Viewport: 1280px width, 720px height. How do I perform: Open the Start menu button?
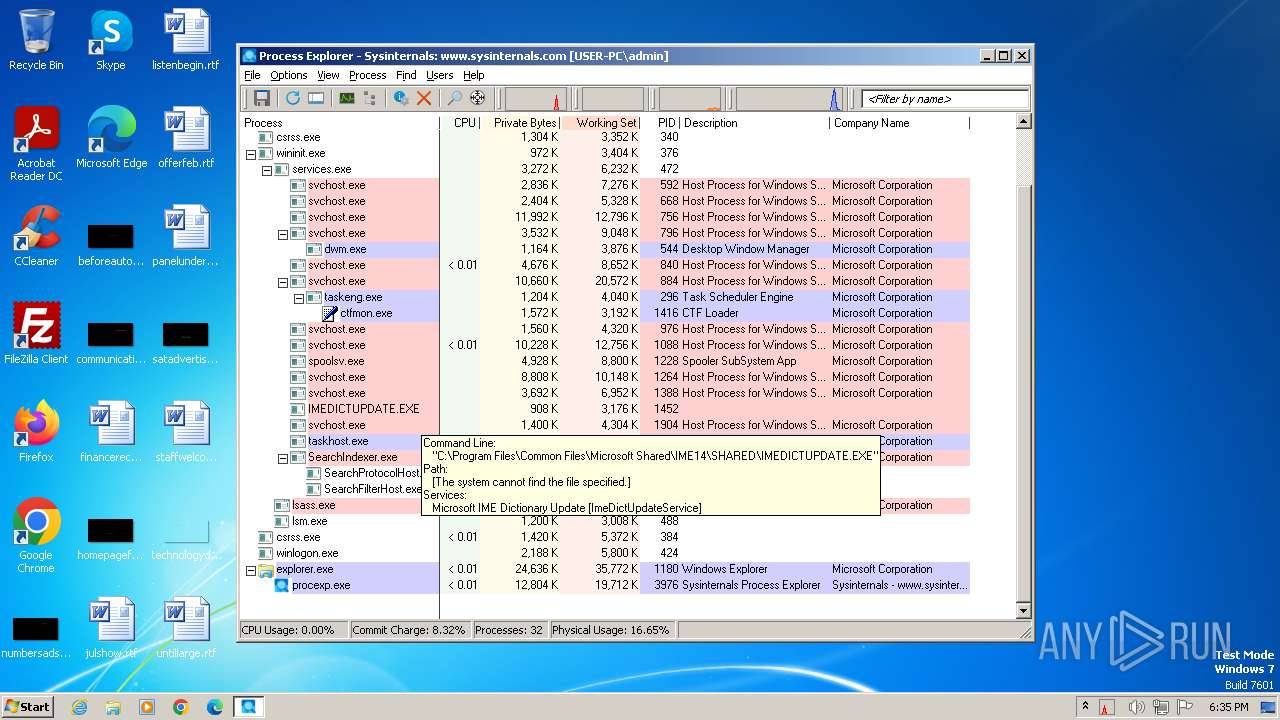tap(27, 706)
